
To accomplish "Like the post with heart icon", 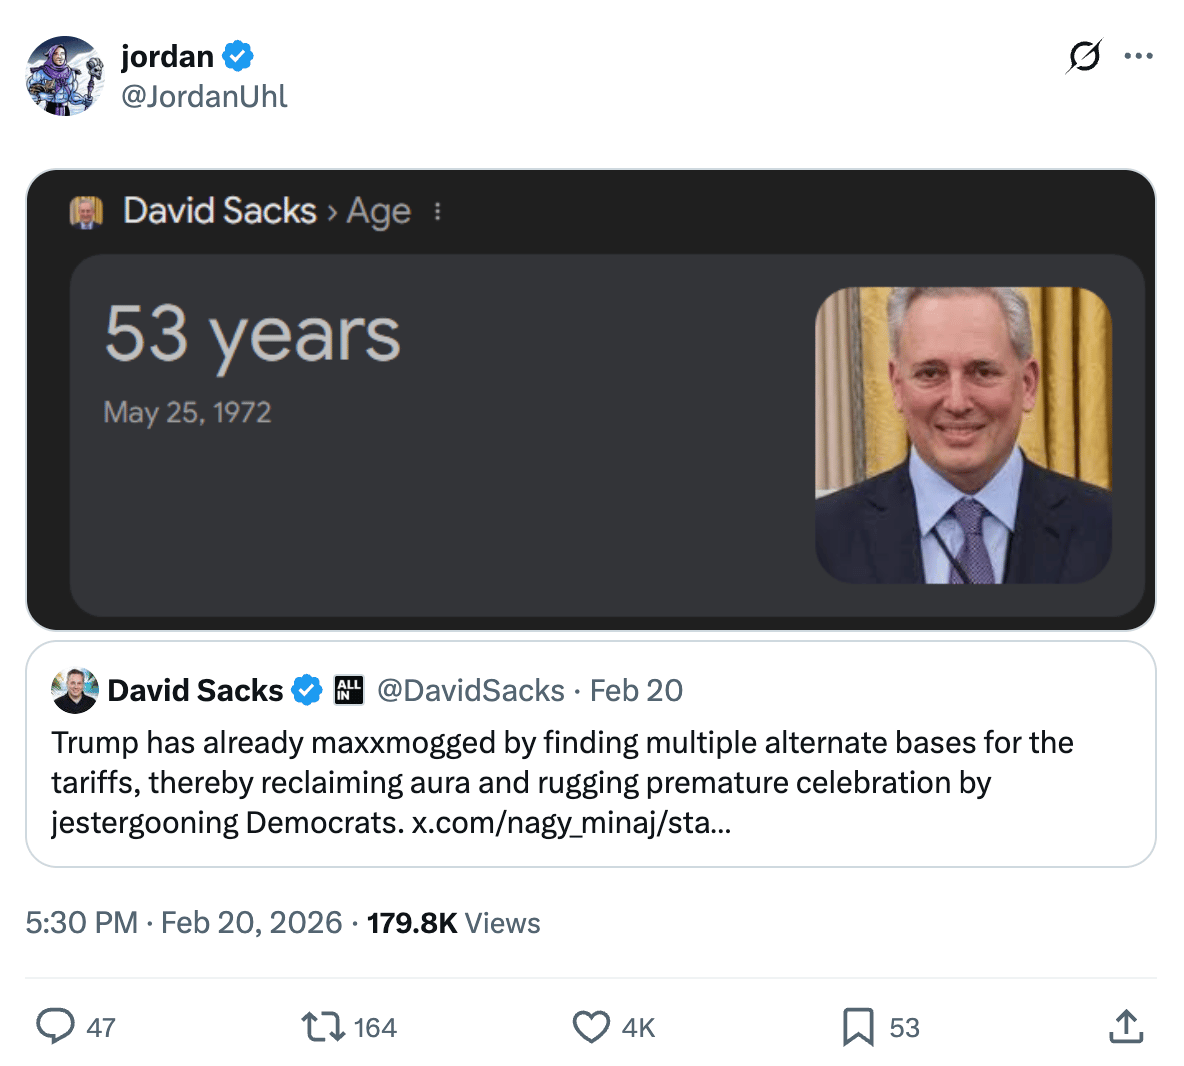I will tap(591, 1026).
